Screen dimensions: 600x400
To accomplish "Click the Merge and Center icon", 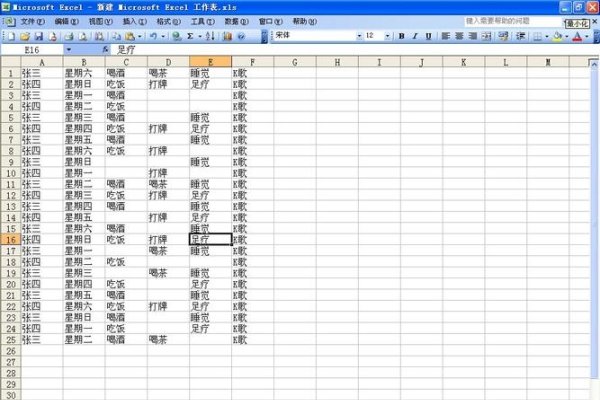I will (x=486, y=36).
